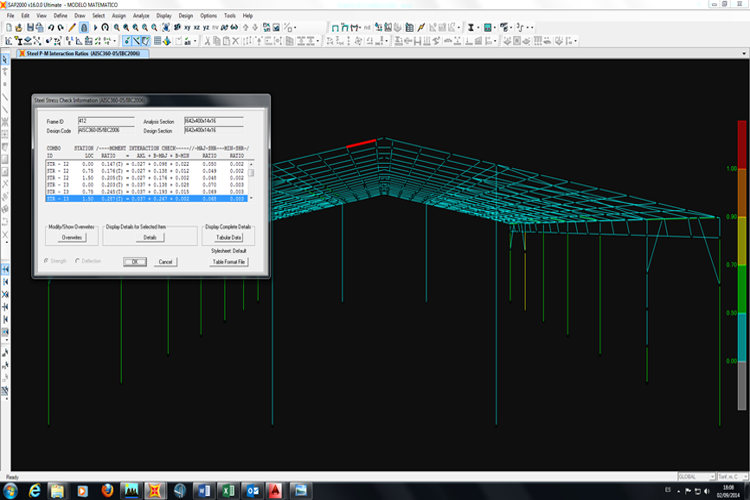The width and height of the screenshot is (750, 500).
Task: Toggle the first snap-to-points toolbar button
Action: coord(127,41)
